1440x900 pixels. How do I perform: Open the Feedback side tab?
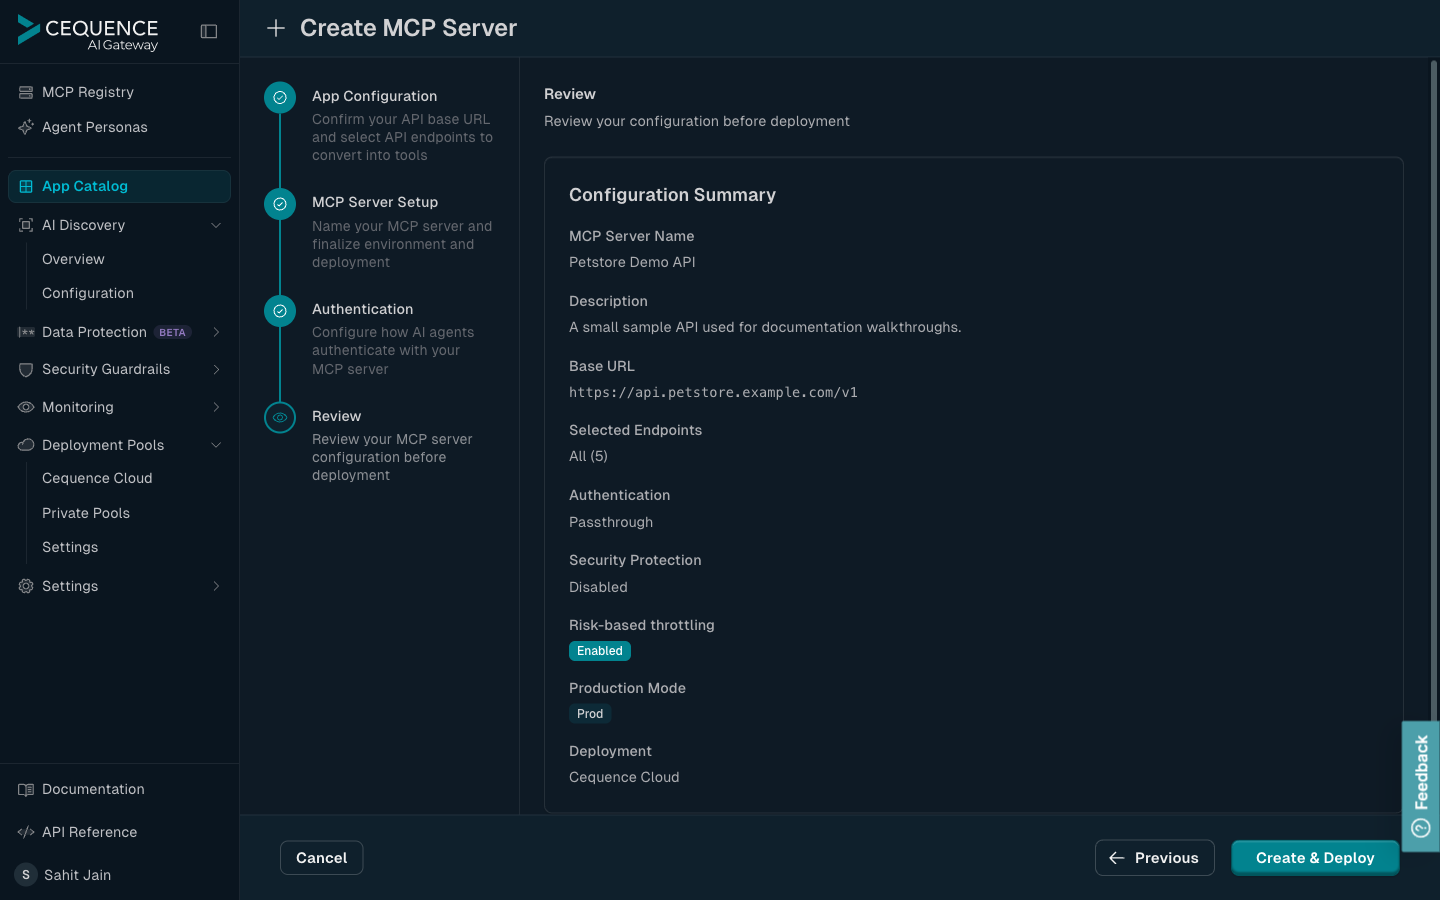click(x=1421, y=786)
